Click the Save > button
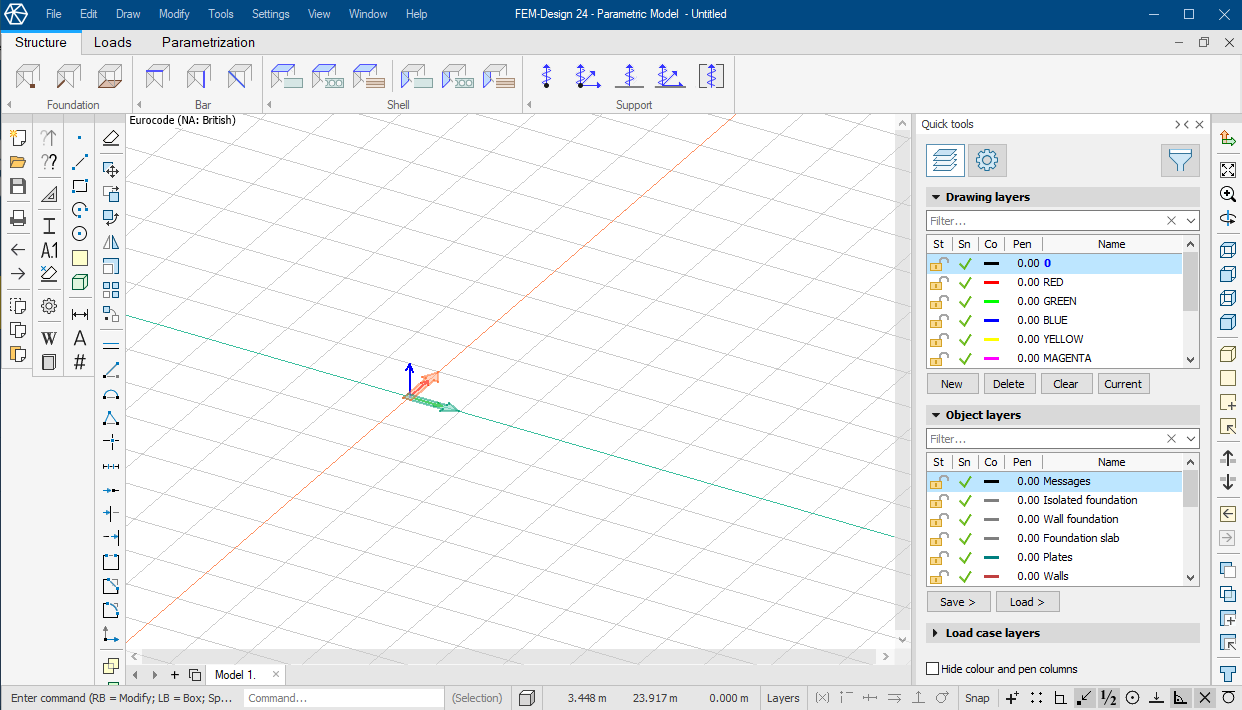The image size is (1242, 710). (958, 602)
